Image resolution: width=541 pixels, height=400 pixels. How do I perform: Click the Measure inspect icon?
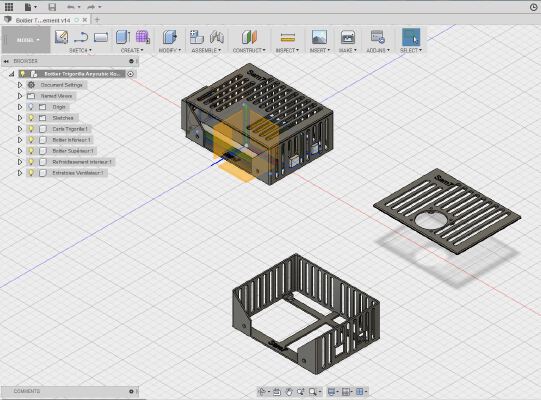click(287, 37)
